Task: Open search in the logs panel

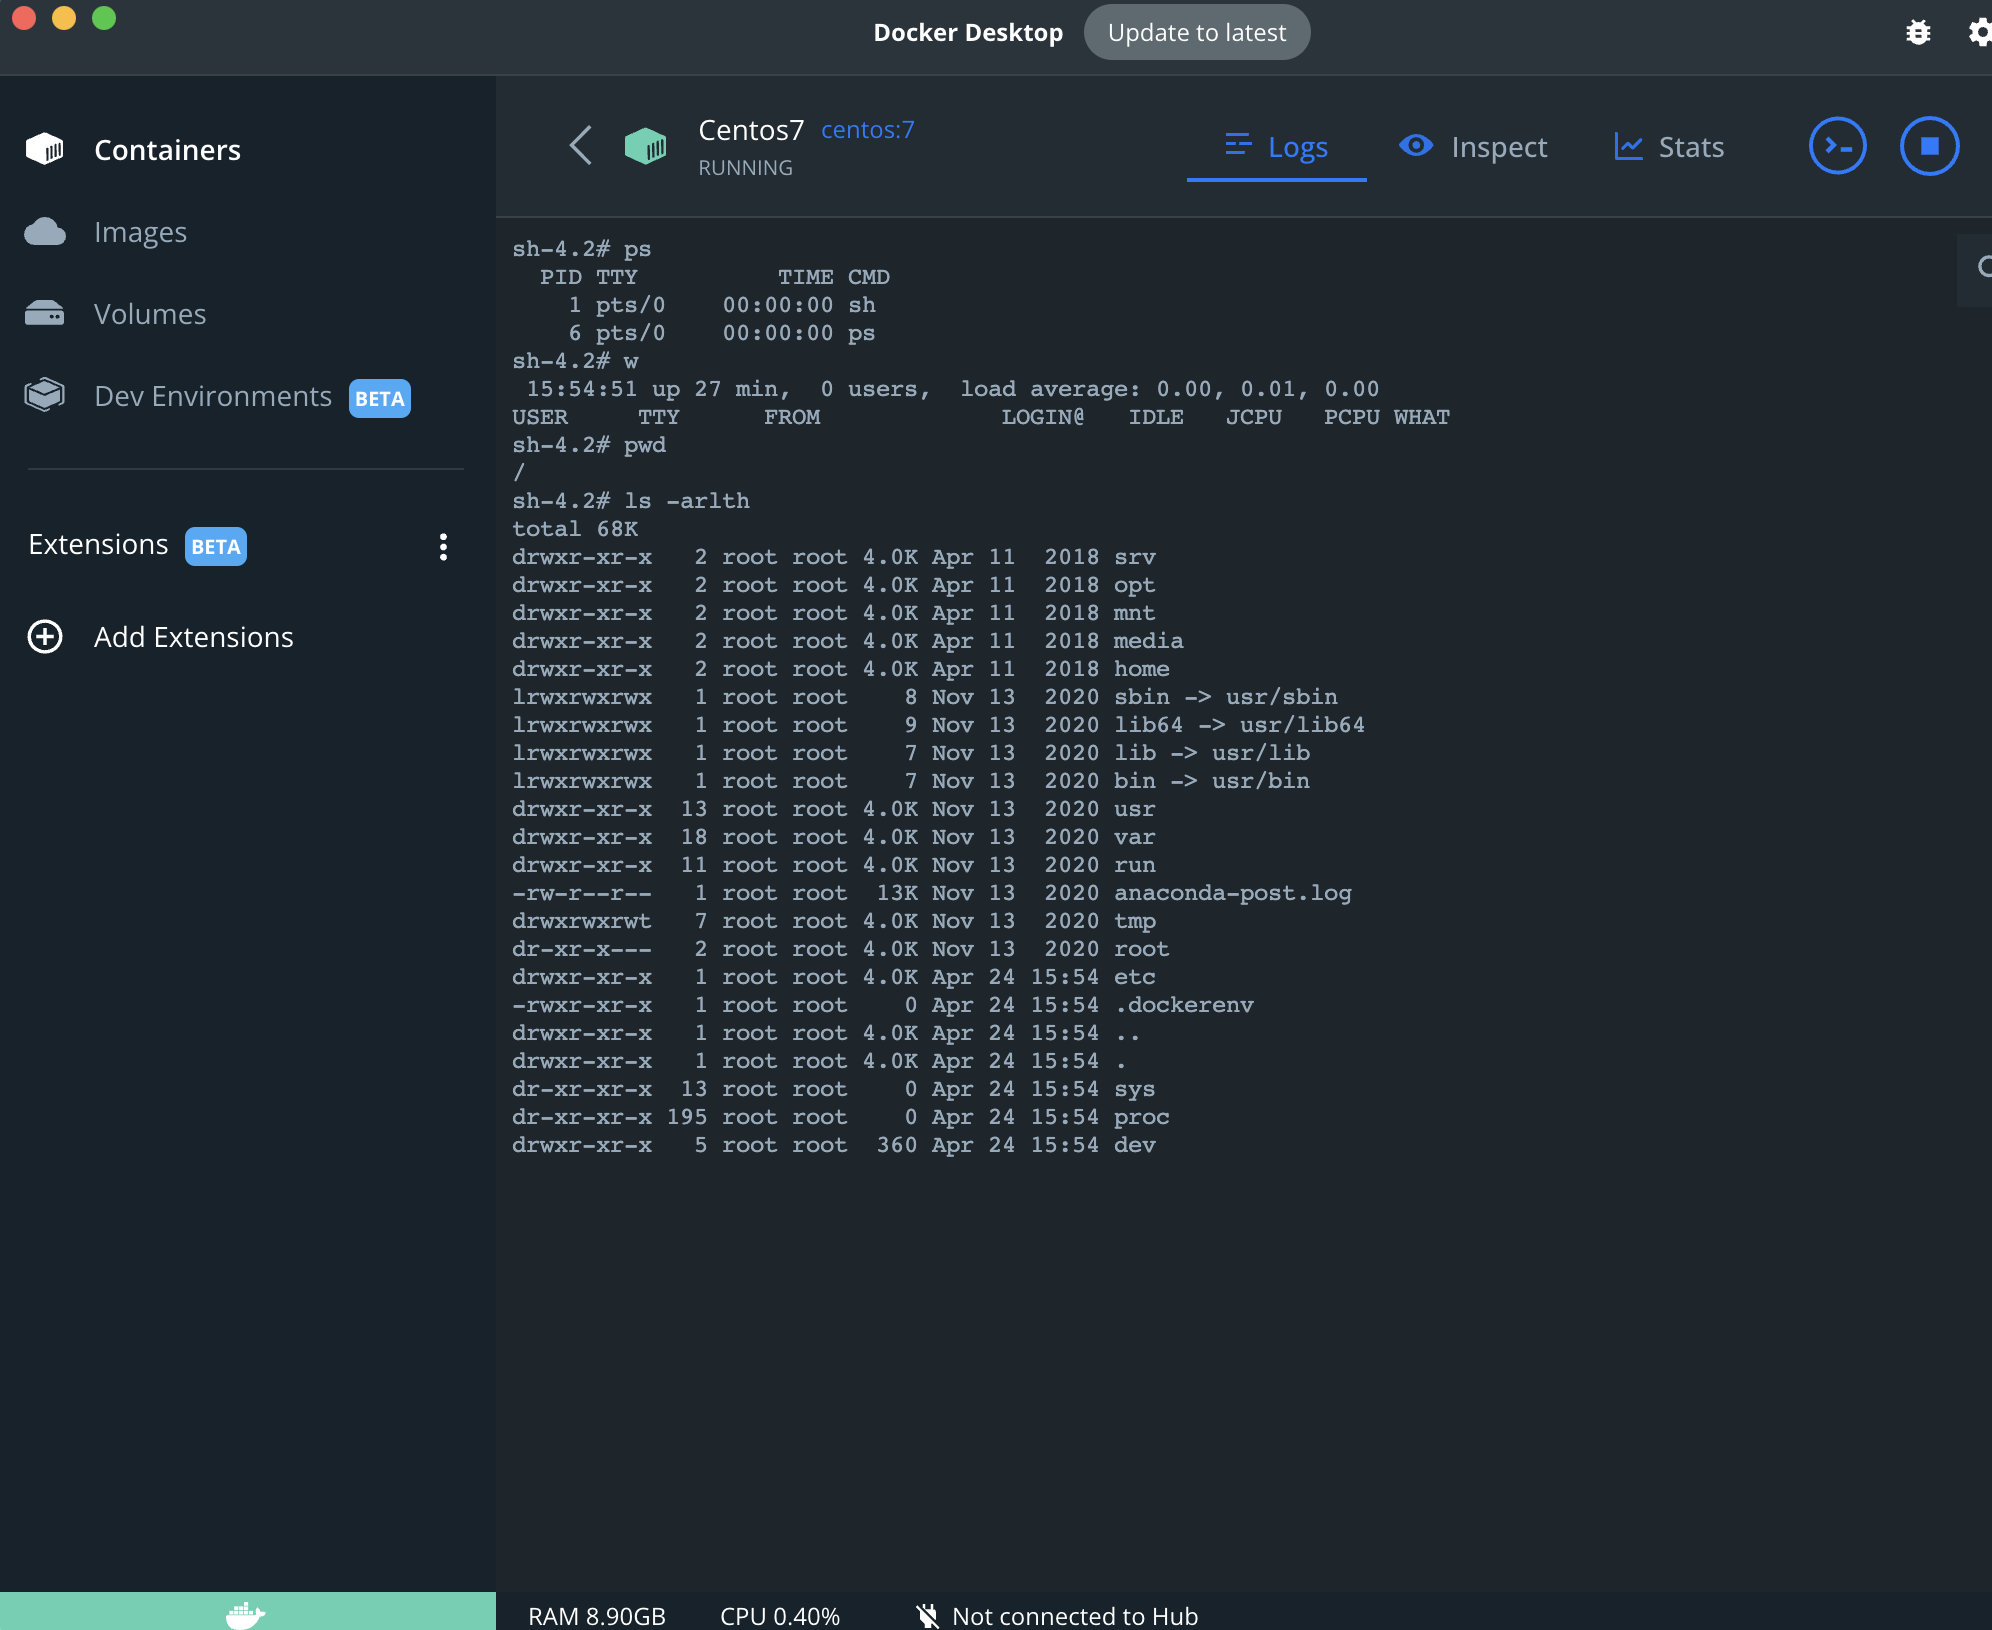Action: 1980,267
